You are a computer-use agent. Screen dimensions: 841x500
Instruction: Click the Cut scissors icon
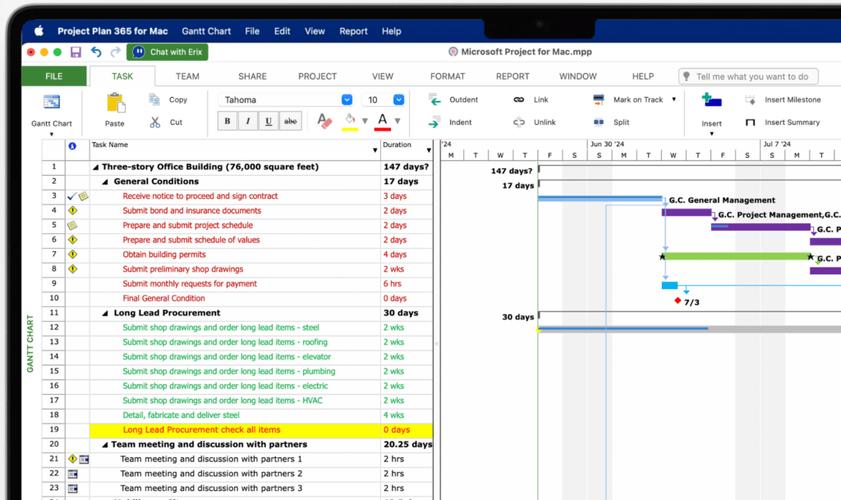pyautogui.click(x=155, y=122)
